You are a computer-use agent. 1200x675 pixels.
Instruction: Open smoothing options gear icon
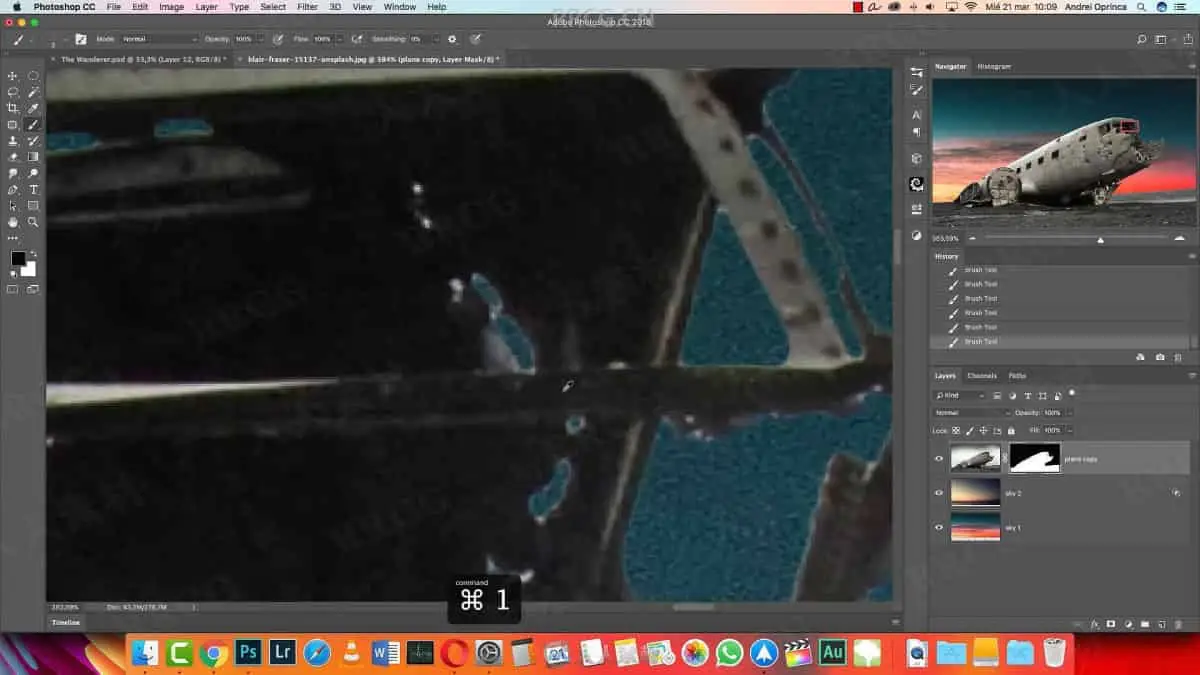click(452, 39)
